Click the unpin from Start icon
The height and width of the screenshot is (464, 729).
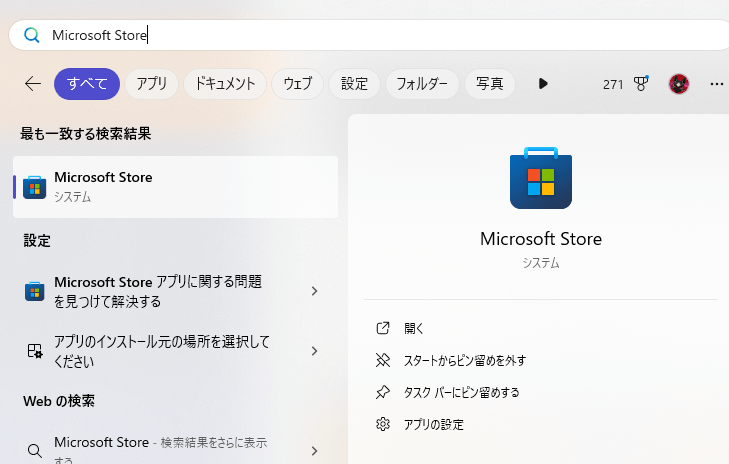click(383, 360)
